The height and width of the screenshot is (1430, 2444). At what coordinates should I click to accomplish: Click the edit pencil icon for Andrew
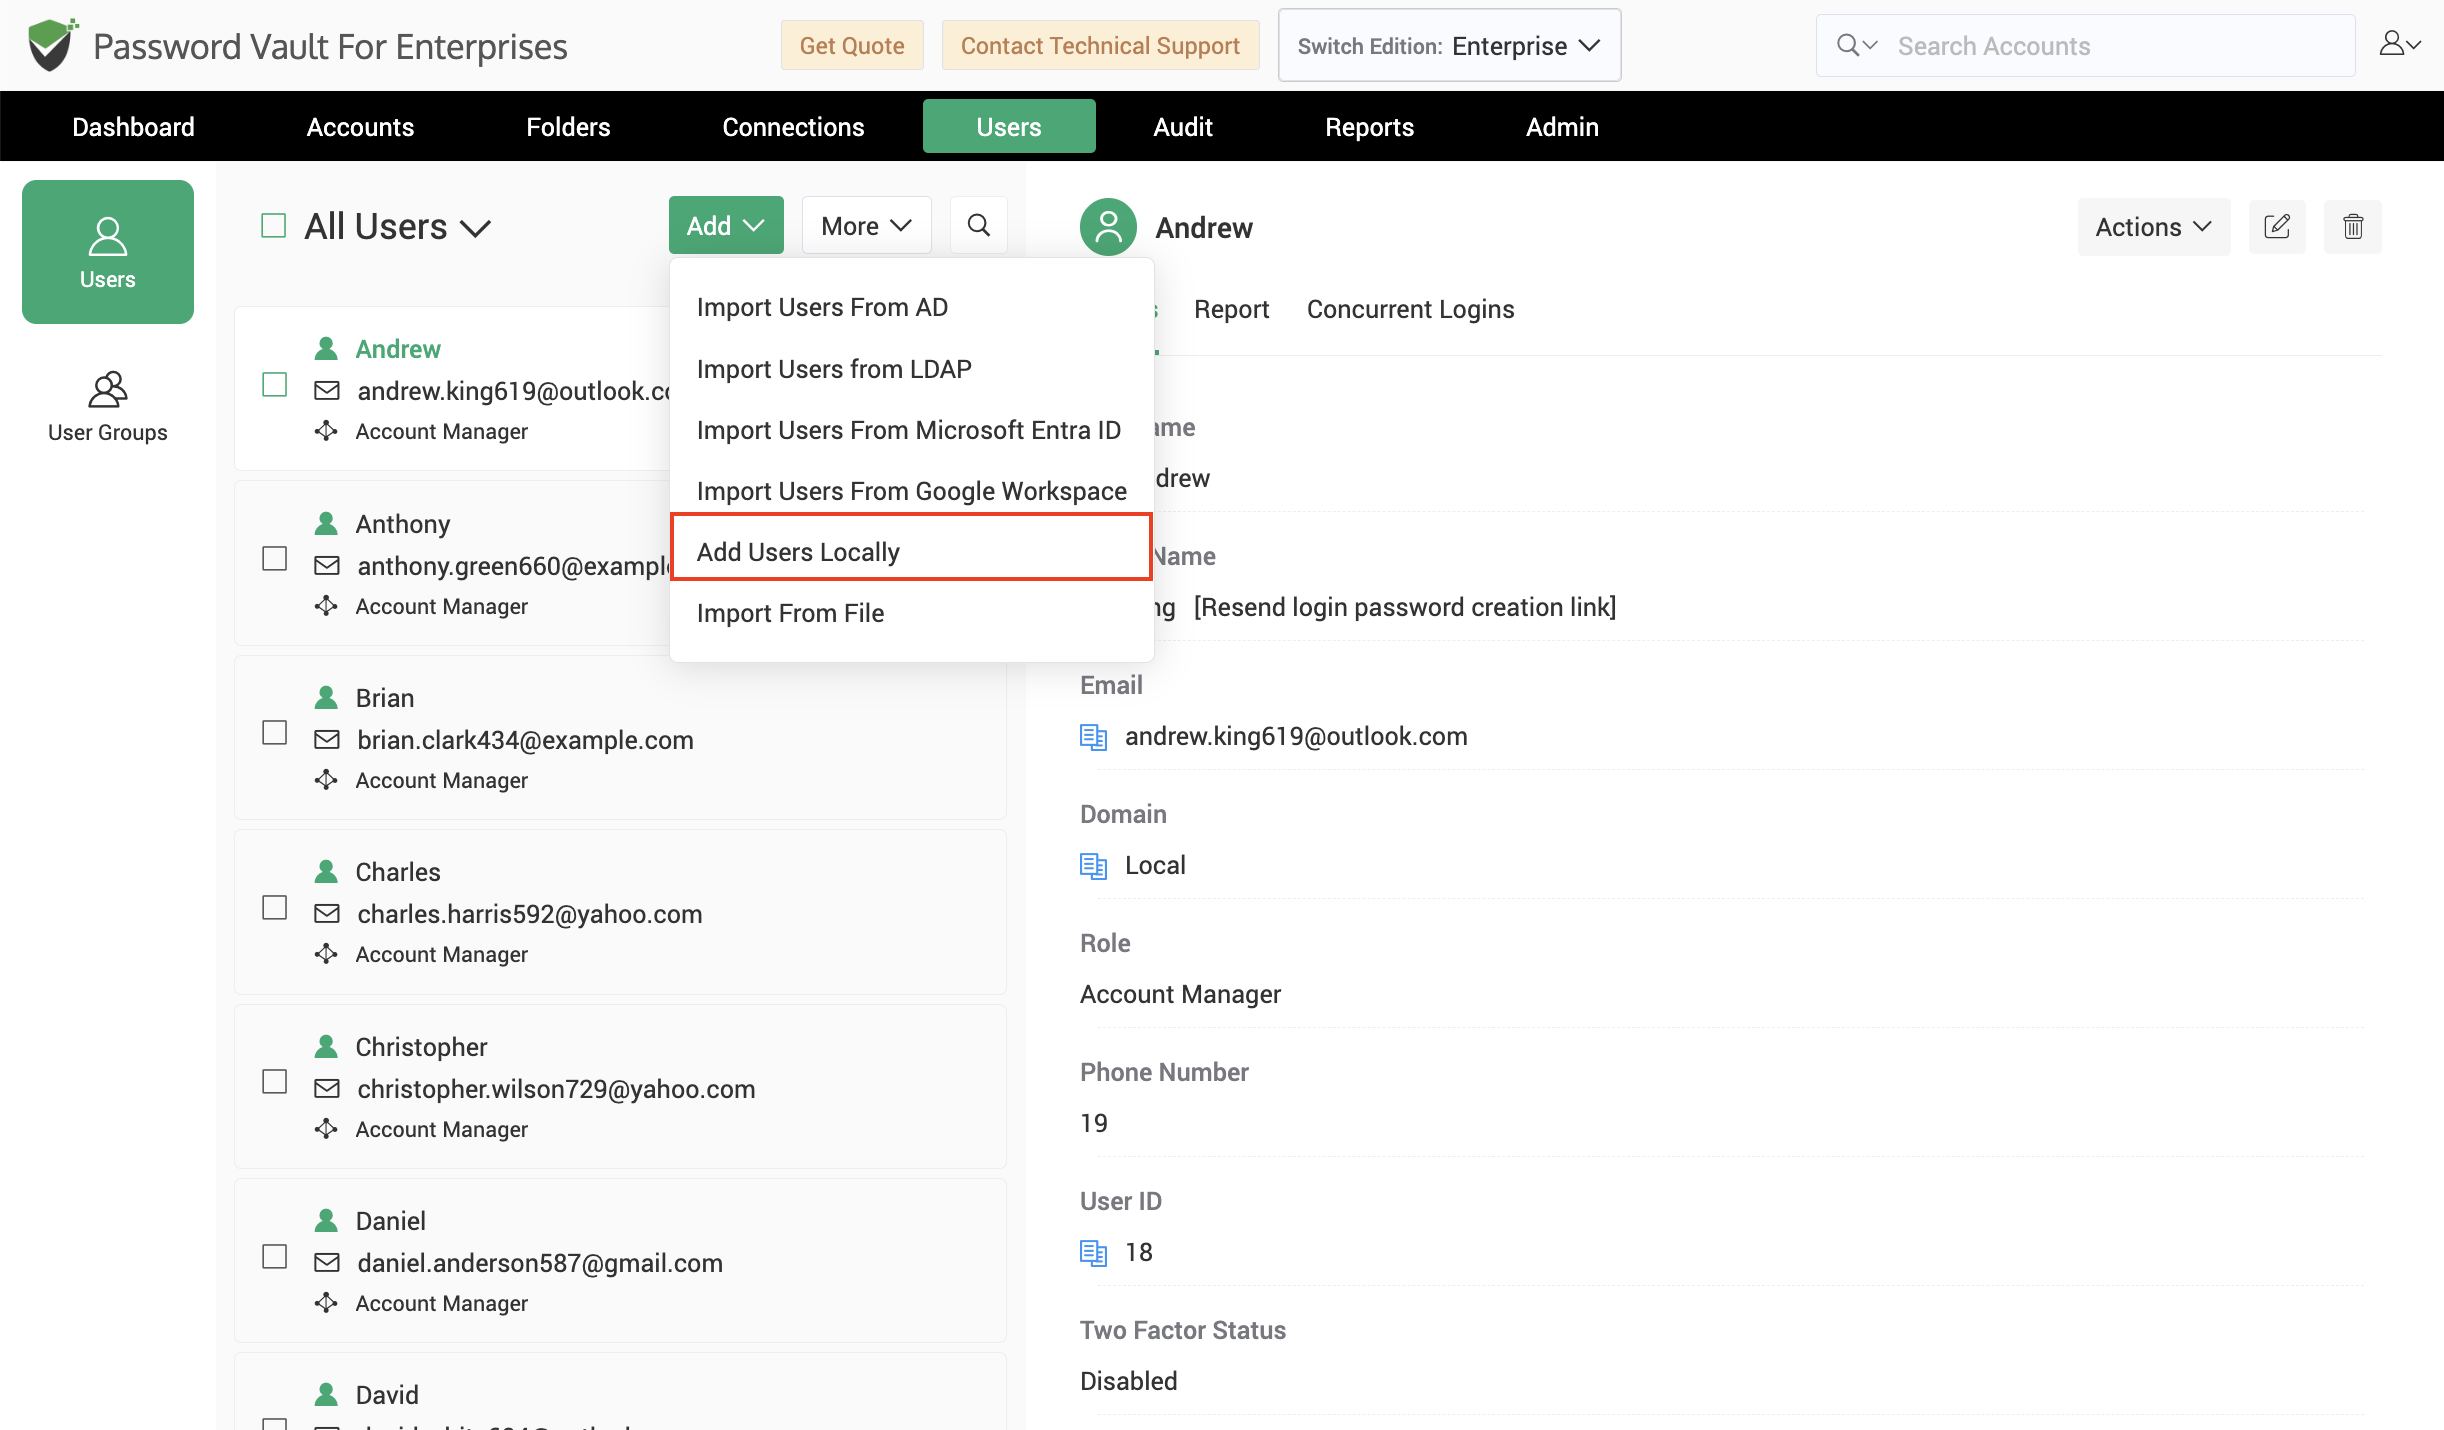click(x=2277, y=227)
